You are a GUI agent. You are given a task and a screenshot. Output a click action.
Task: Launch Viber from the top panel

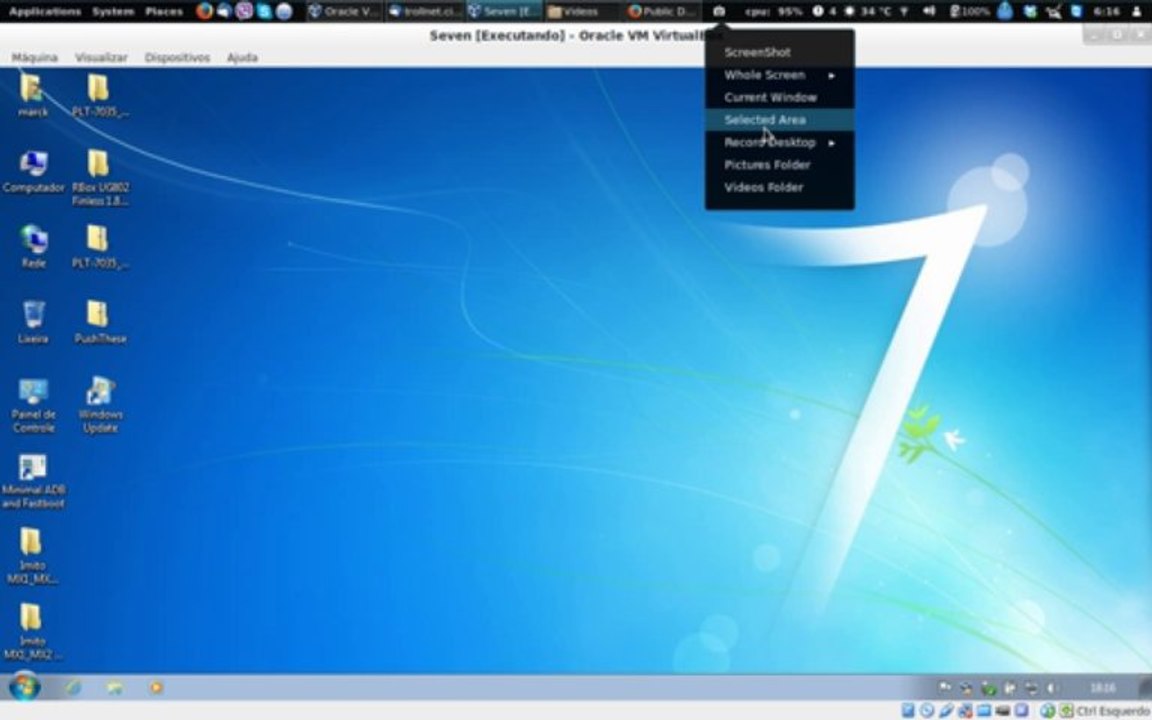(x=245, y=11)
